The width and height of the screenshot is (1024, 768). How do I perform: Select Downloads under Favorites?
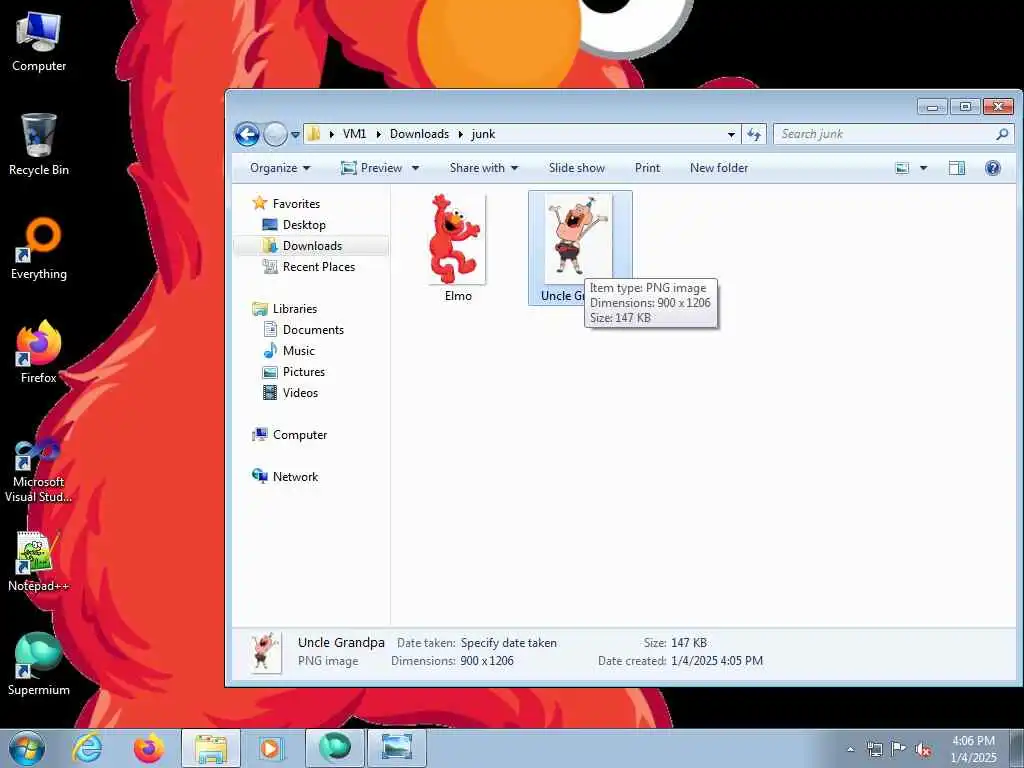point(312,246)
